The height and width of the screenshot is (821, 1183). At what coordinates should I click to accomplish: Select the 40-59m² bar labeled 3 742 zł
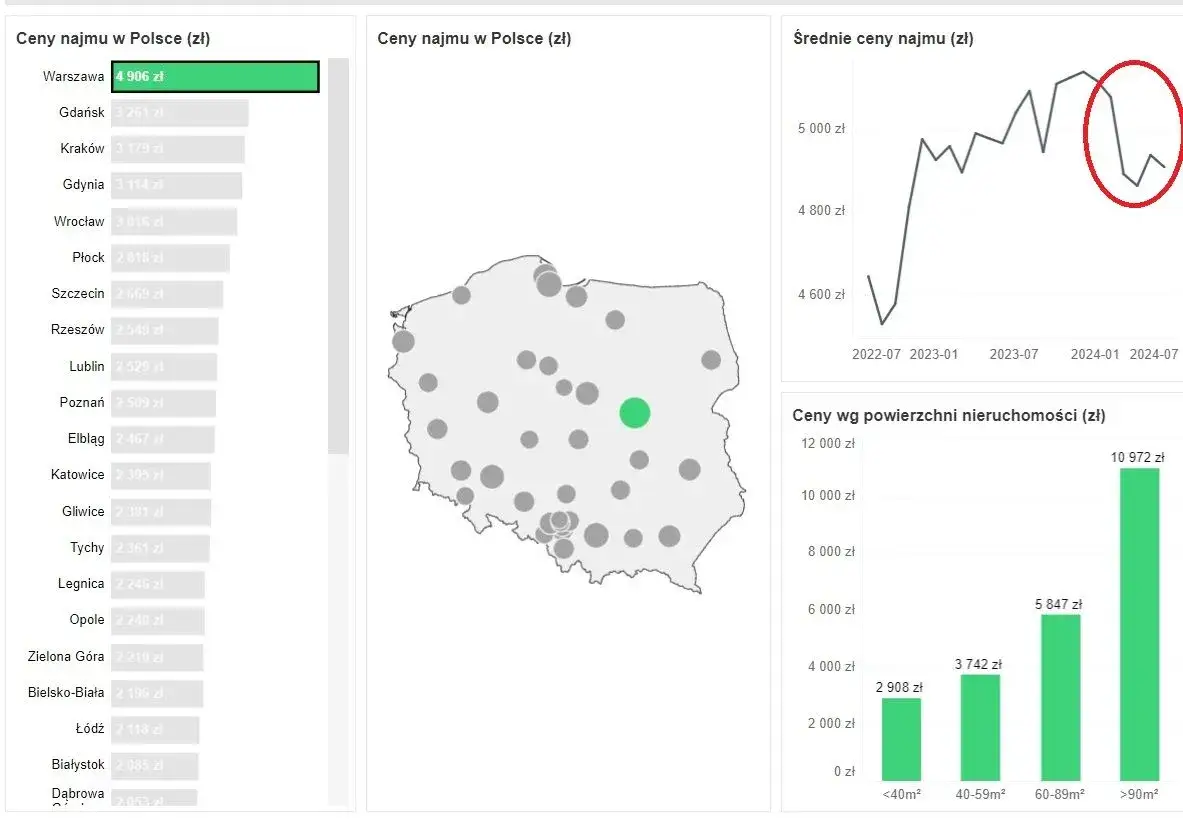[x=980, y=727]
